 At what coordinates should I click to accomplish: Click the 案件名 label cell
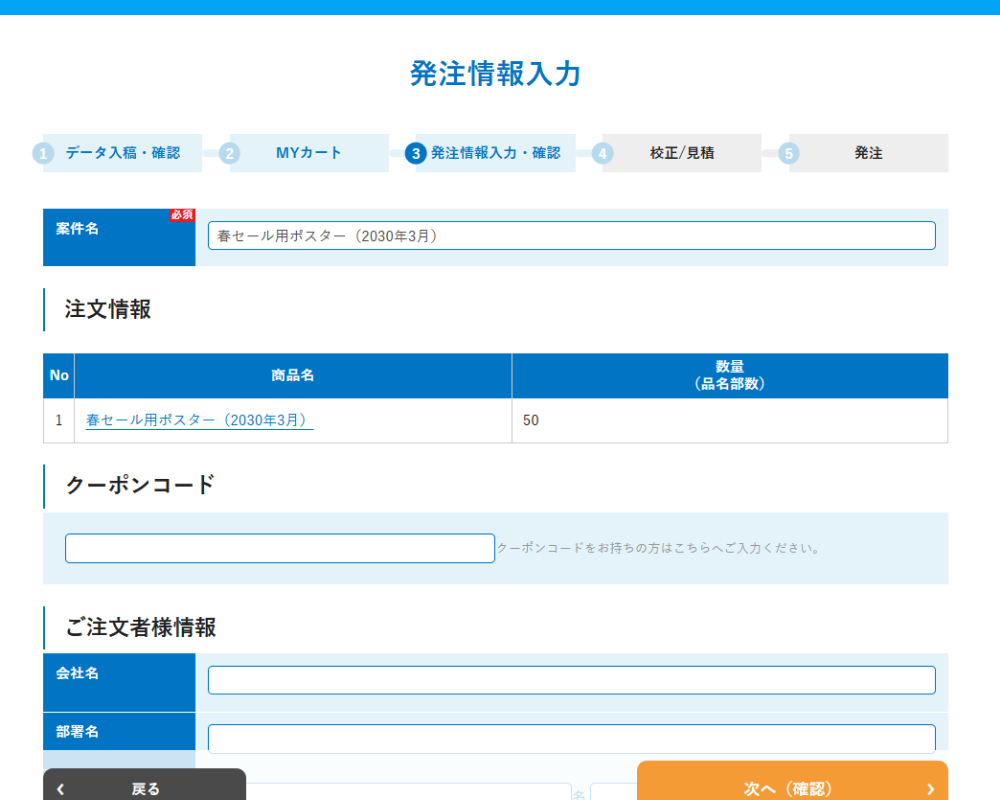click(119, 237)
